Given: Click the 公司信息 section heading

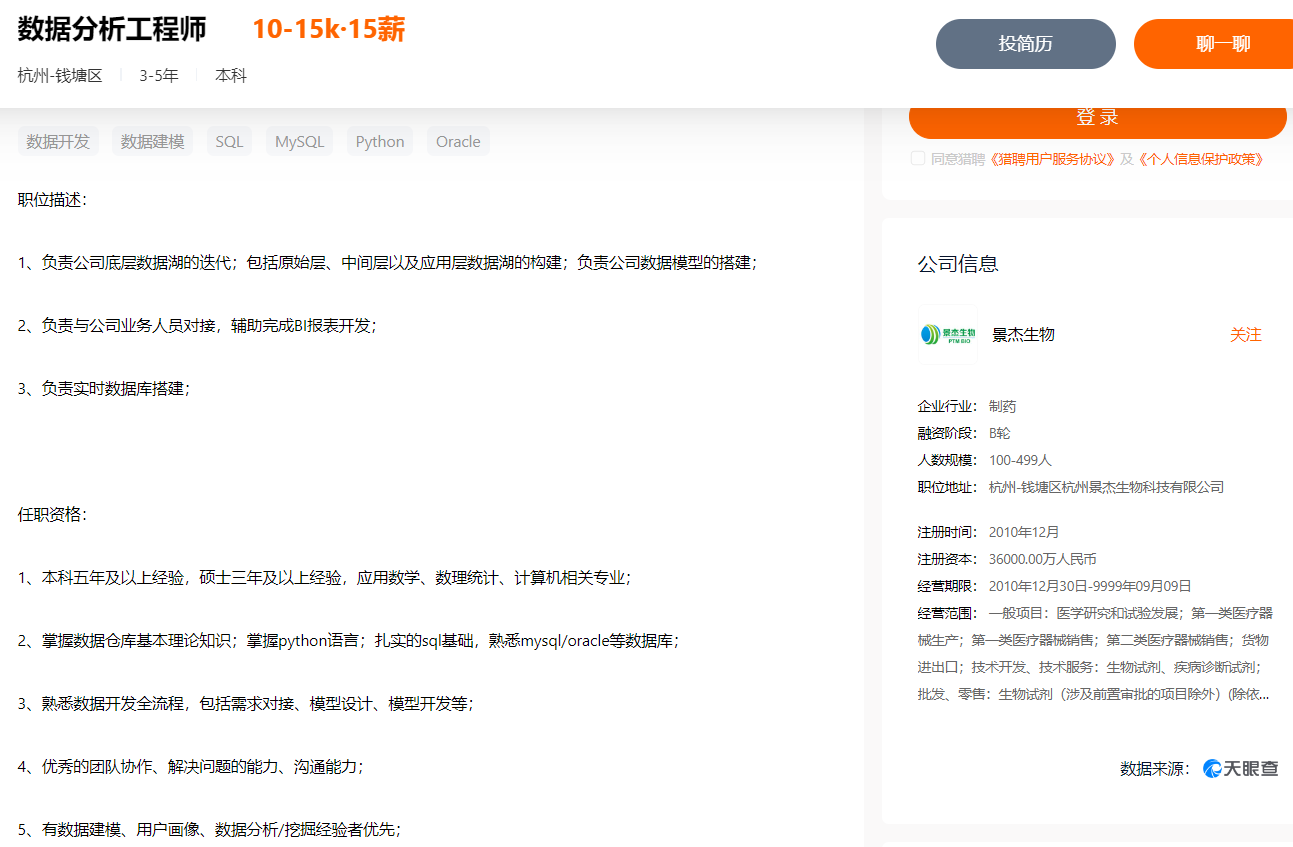Looking at the screenshot, I should [x=958, y=264].
